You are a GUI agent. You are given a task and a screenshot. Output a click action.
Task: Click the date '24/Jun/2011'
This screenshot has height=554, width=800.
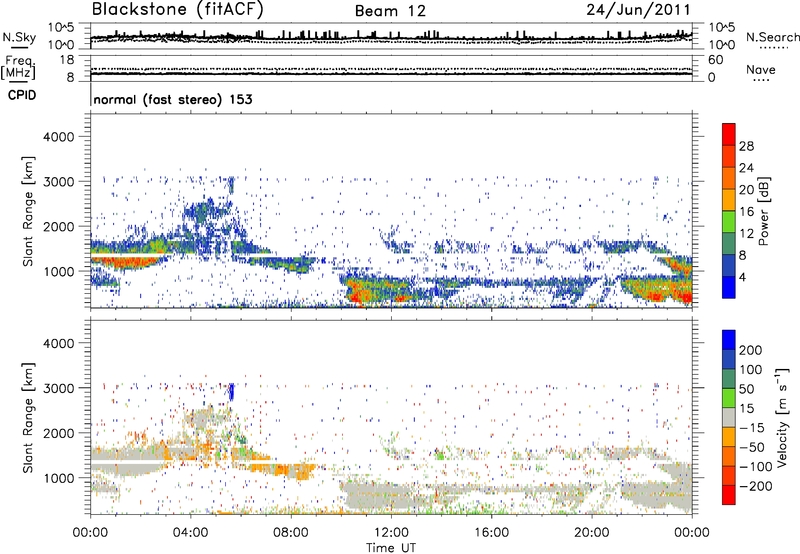[638, 10]
